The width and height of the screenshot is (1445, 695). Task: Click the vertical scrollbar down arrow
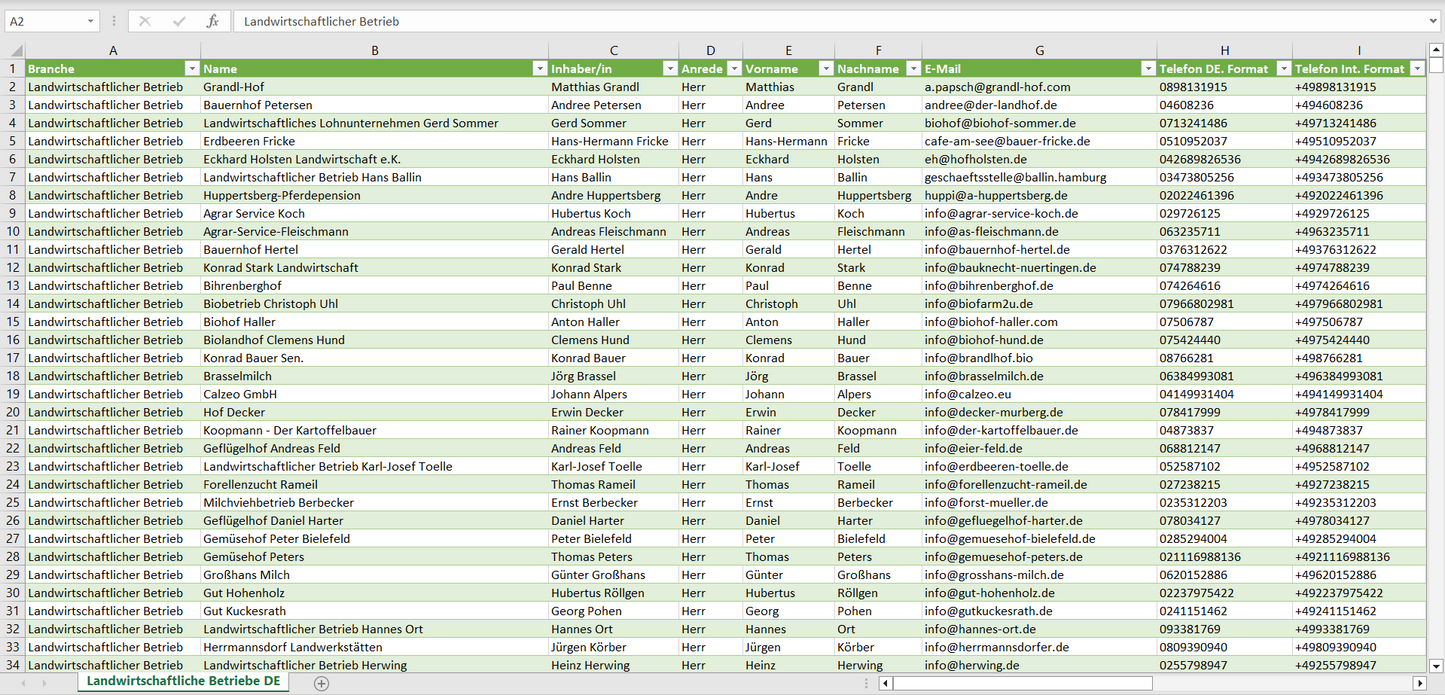point(1436,665)
